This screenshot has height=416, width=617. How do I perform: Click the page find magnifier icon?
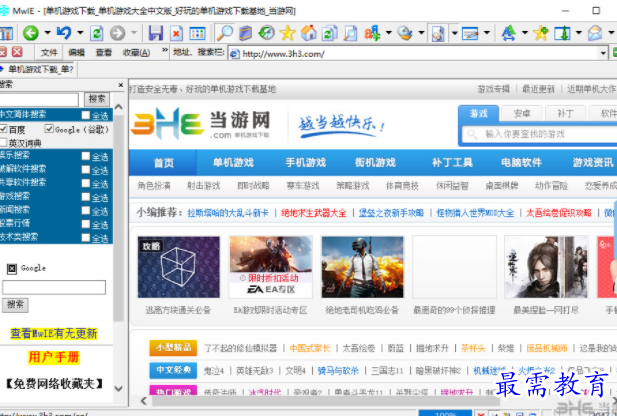350,33
